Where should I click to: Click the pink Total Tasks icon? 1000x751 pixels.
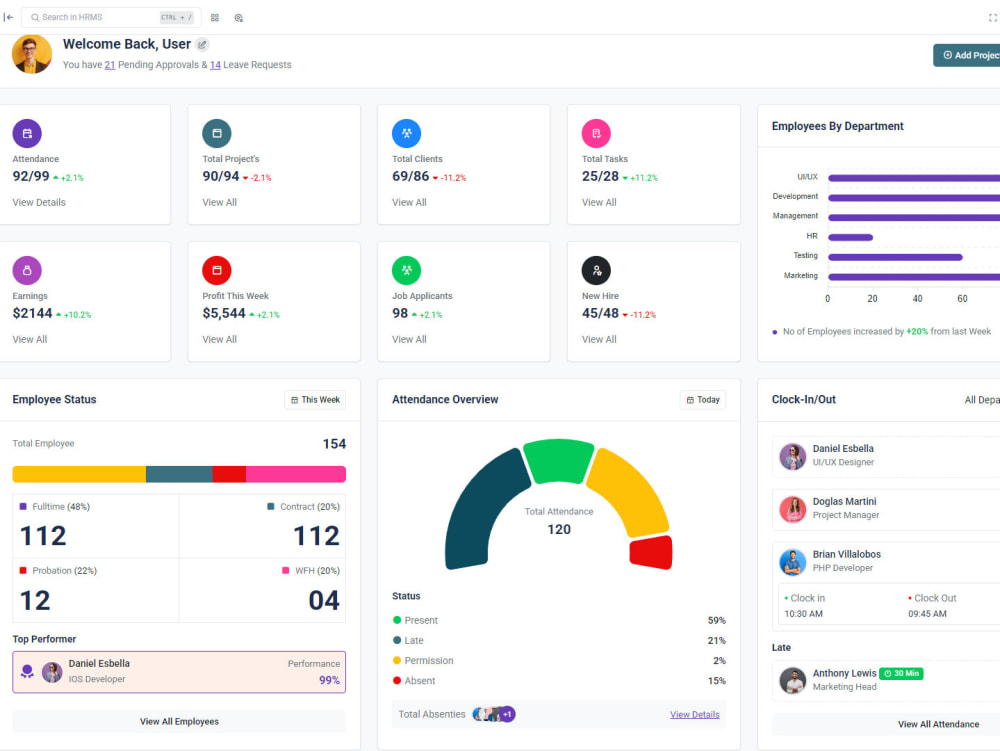pyautogui.click(x=596, y=133)
